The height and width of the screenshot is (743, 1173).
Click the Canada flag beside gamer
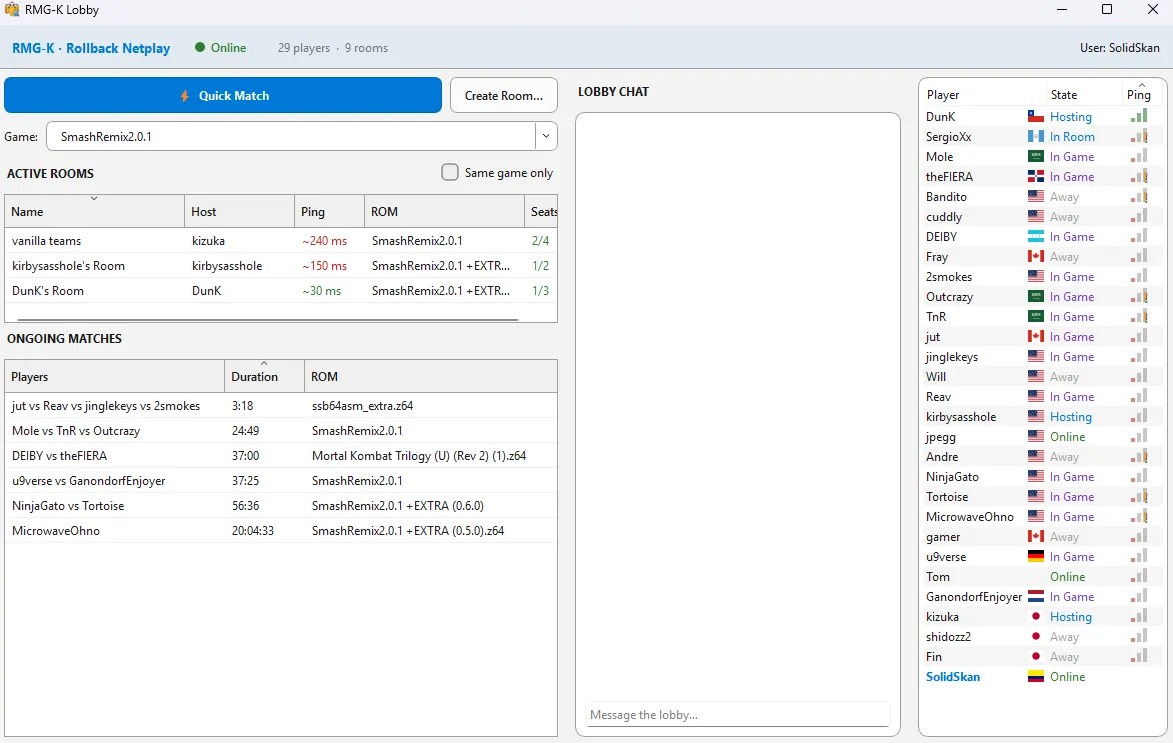(1035, 536)
